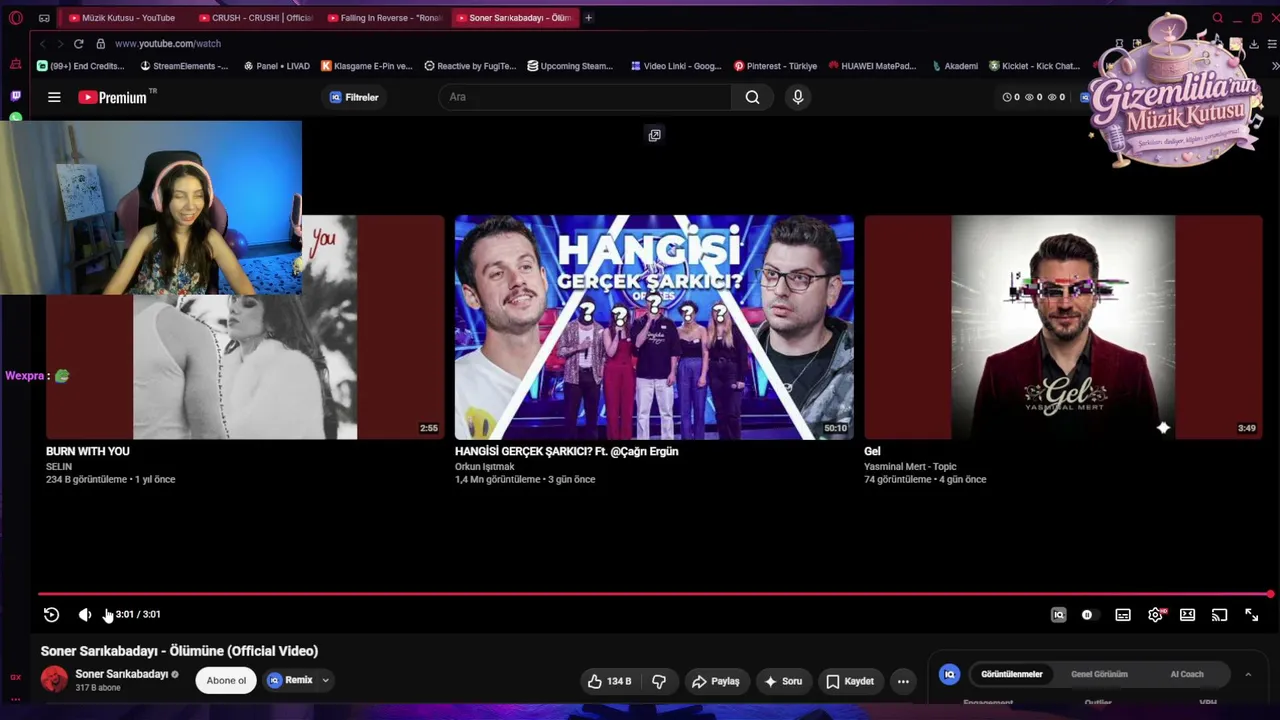This screenshot has height=720, width=1280.
Task: Play the HANGİSİ GERÇEK ŞARKICI video thumbnail
Action: [x=654, y=327]
